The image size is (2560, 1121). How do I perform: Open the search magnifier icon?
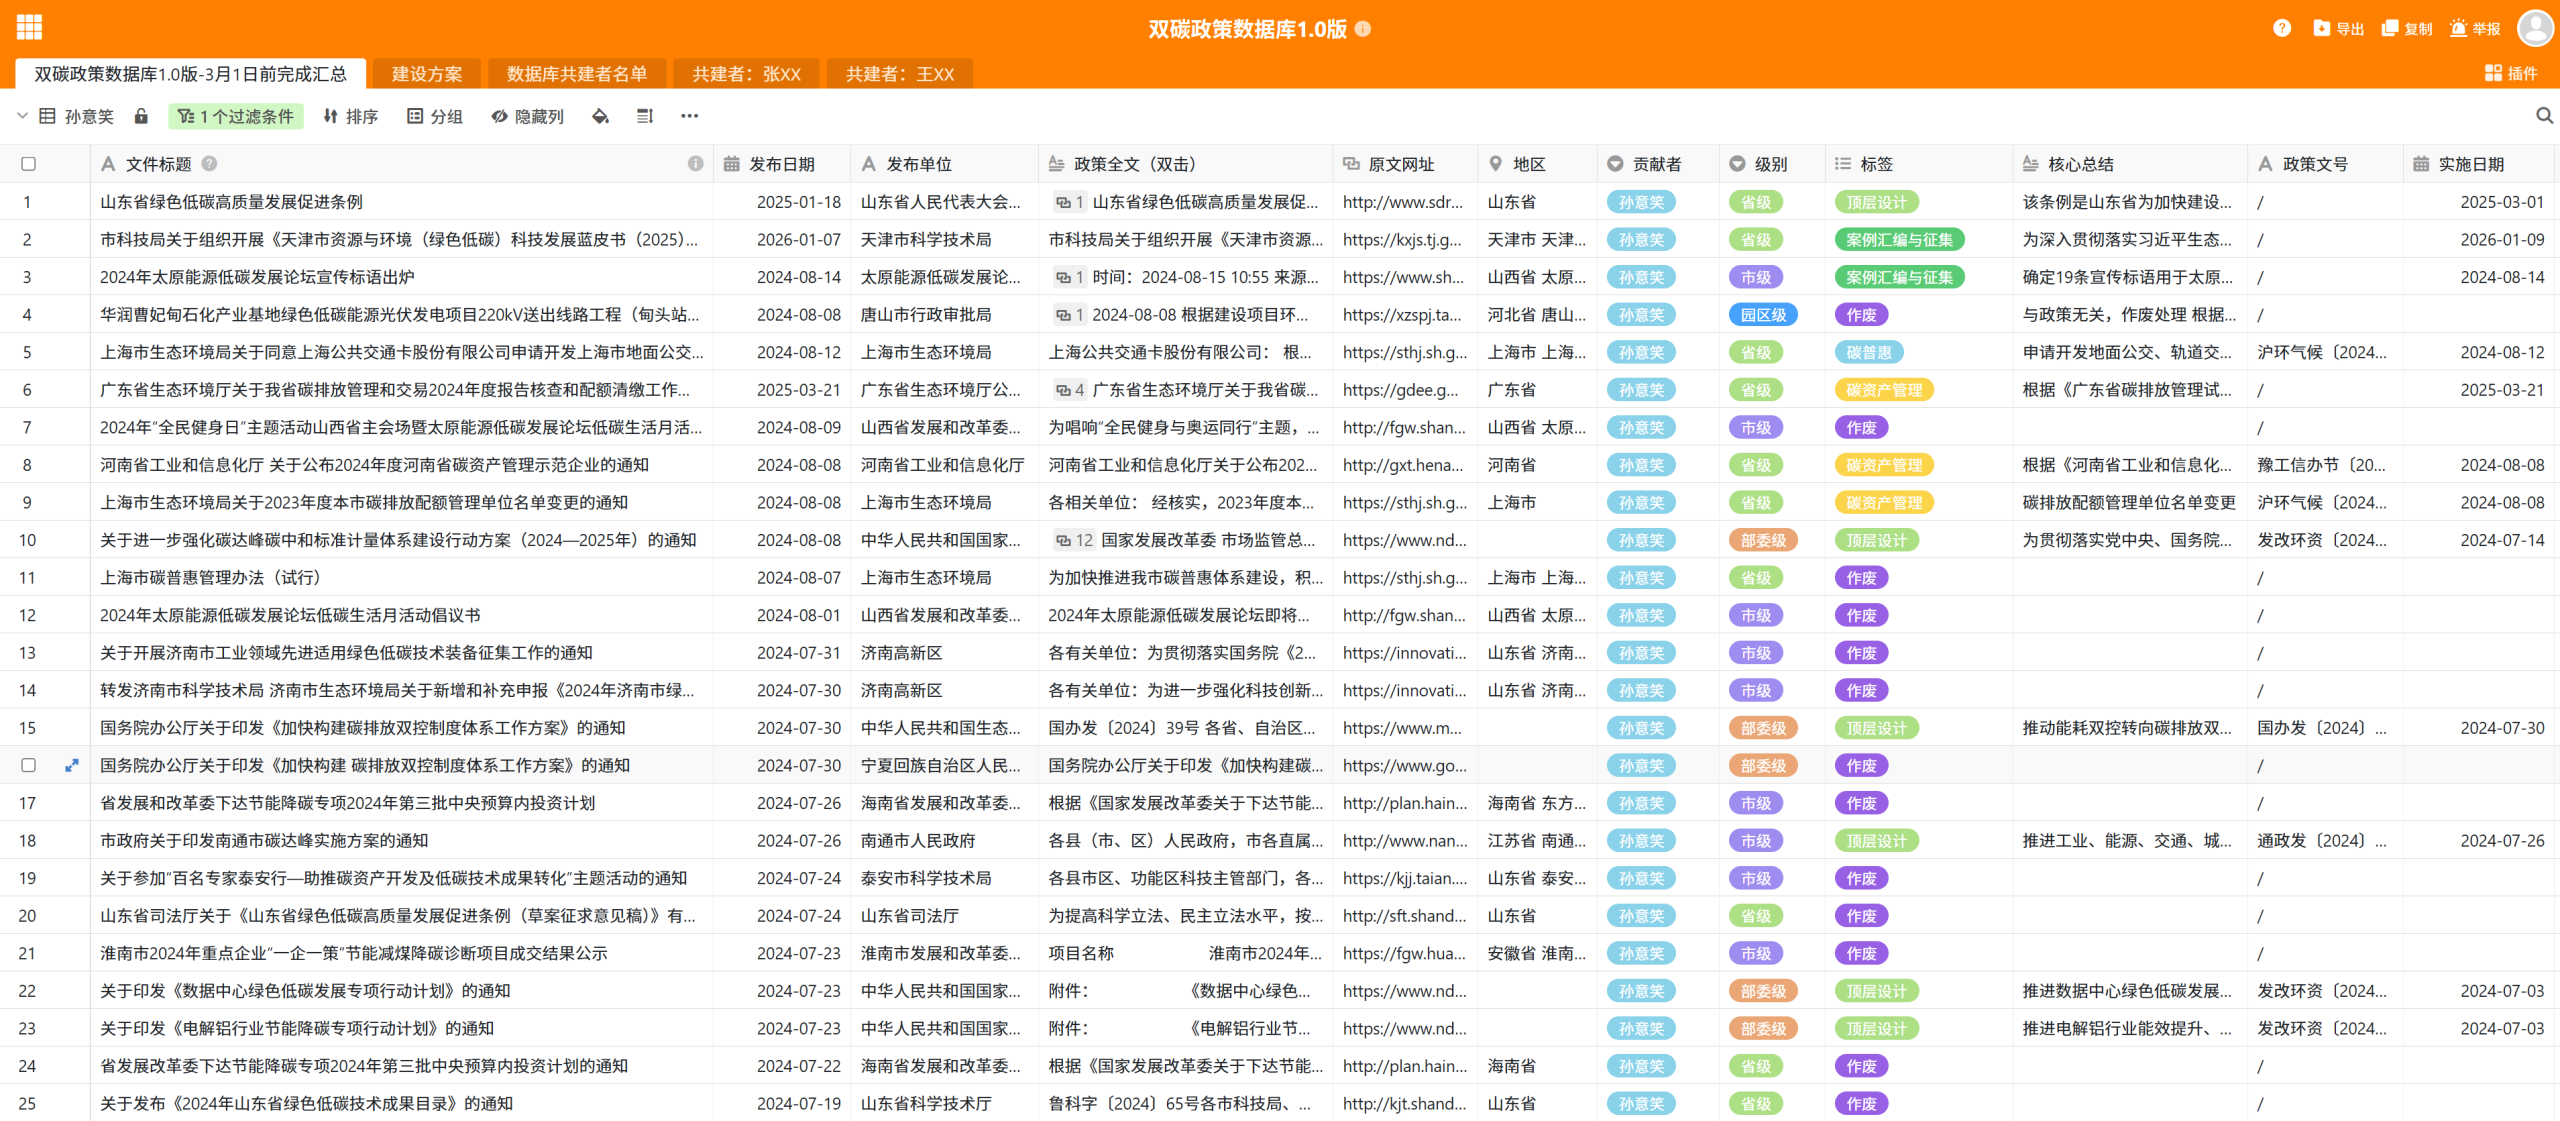(x=2544, y=117)
